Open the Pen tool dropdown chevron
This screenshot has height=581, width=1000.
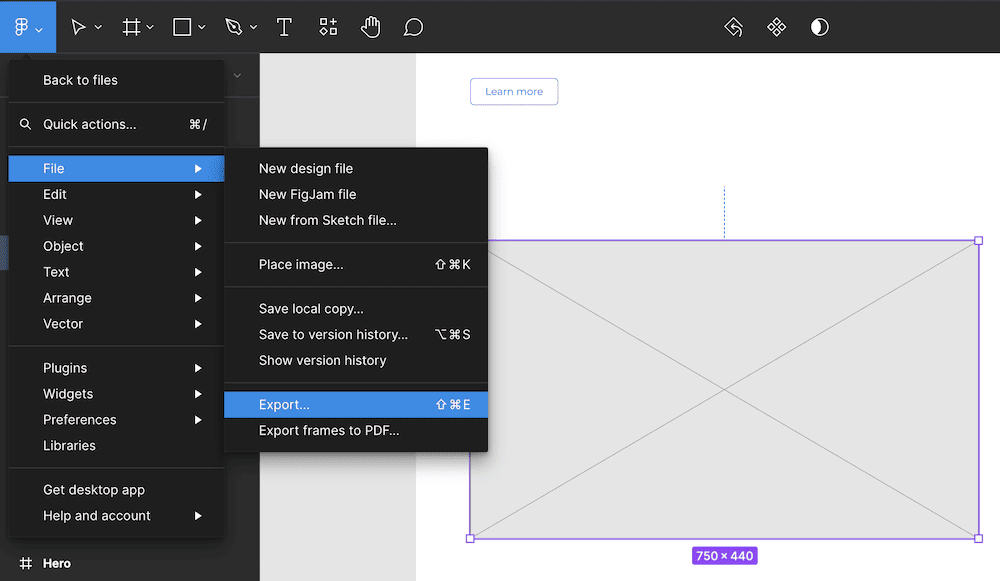click(251, 27)
